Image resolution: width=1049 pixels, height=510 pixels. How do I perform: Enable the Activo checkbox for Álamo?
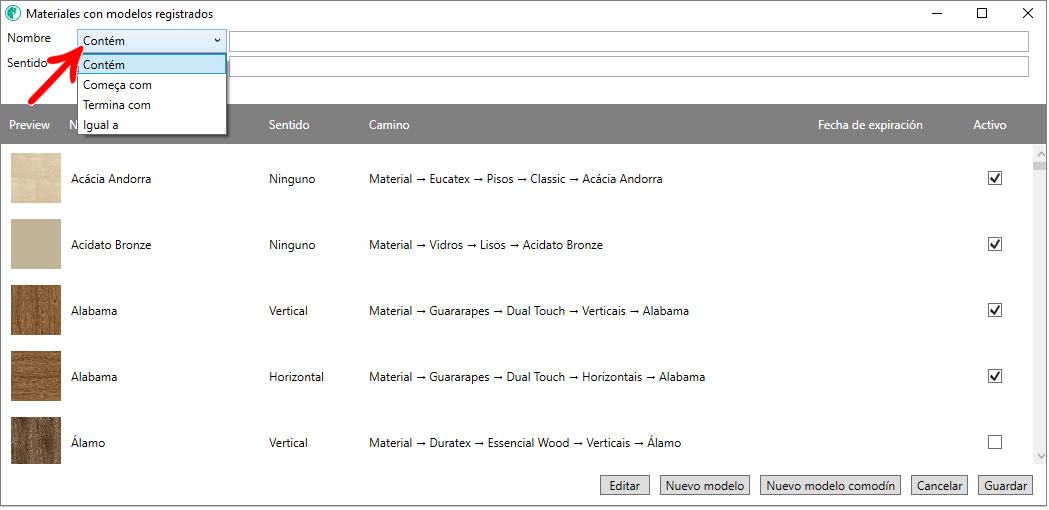tap(994, 442)
